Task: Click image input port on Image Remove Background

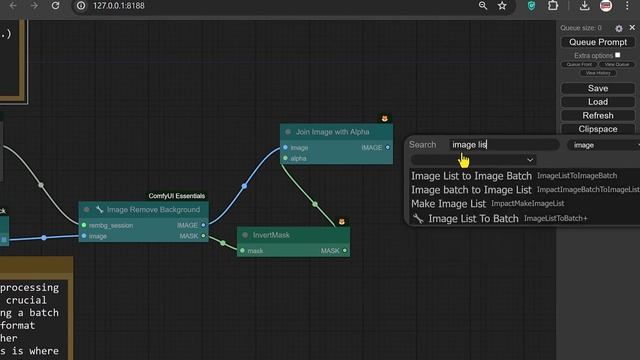Action: 84,236
